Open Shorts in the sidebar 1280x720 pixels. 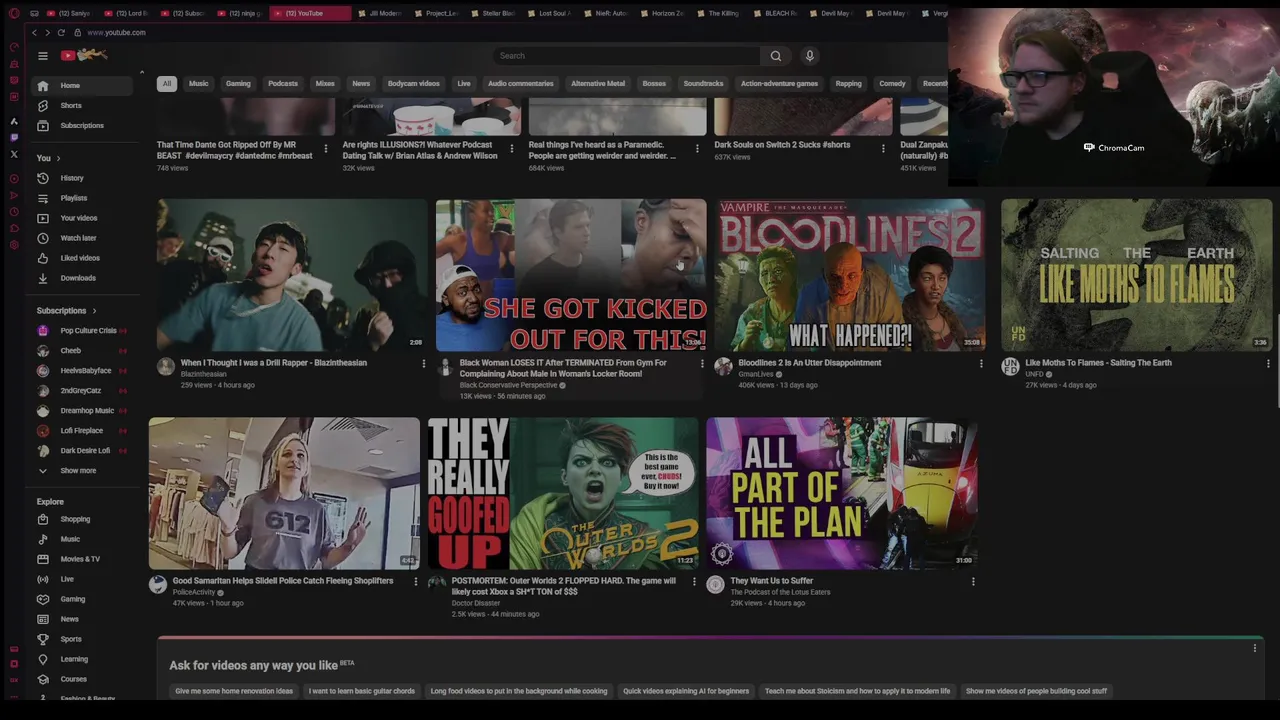click(x=81, y=106)
